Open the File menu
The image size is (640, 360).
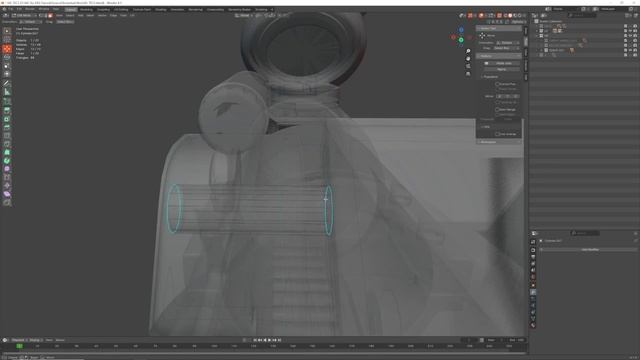11,9
